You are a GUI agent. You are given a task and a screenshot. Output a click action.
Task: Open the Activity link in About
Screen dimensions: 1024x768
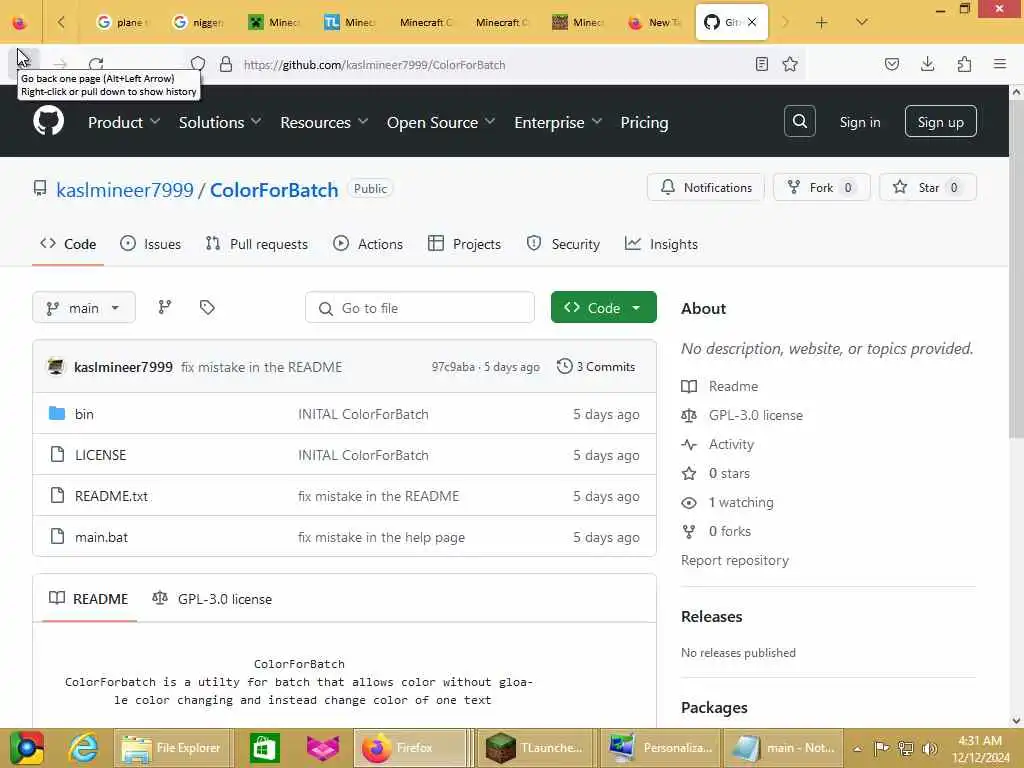tap(731, 444)
